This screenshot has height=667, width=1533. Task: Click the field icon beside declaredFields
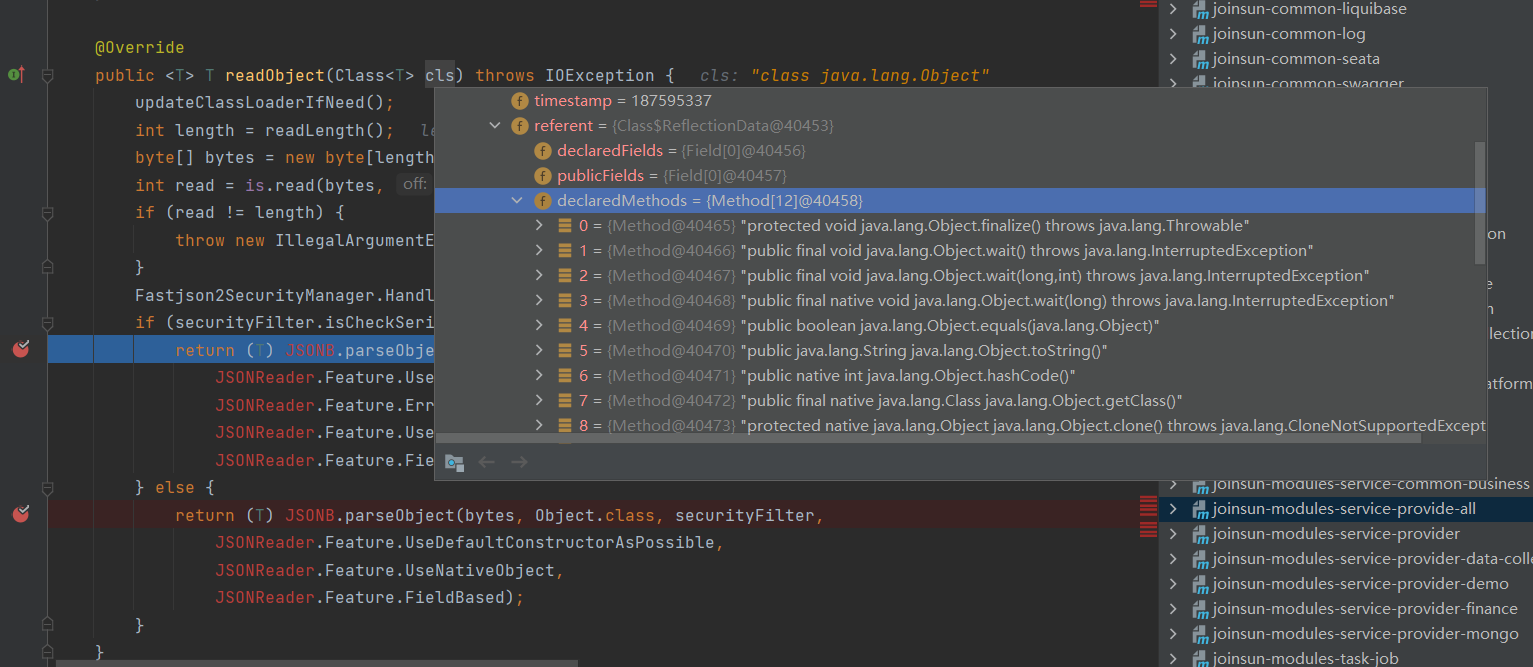pos(543,151)
